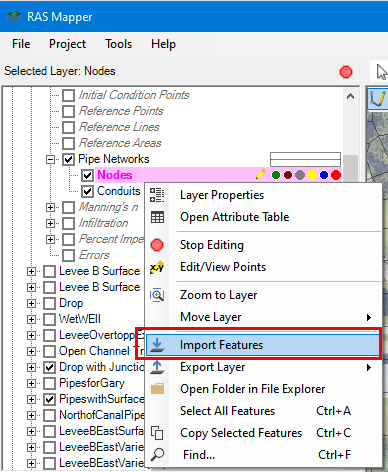Click the pencil edit icon on Nodes layer

[x=261, y=174]
